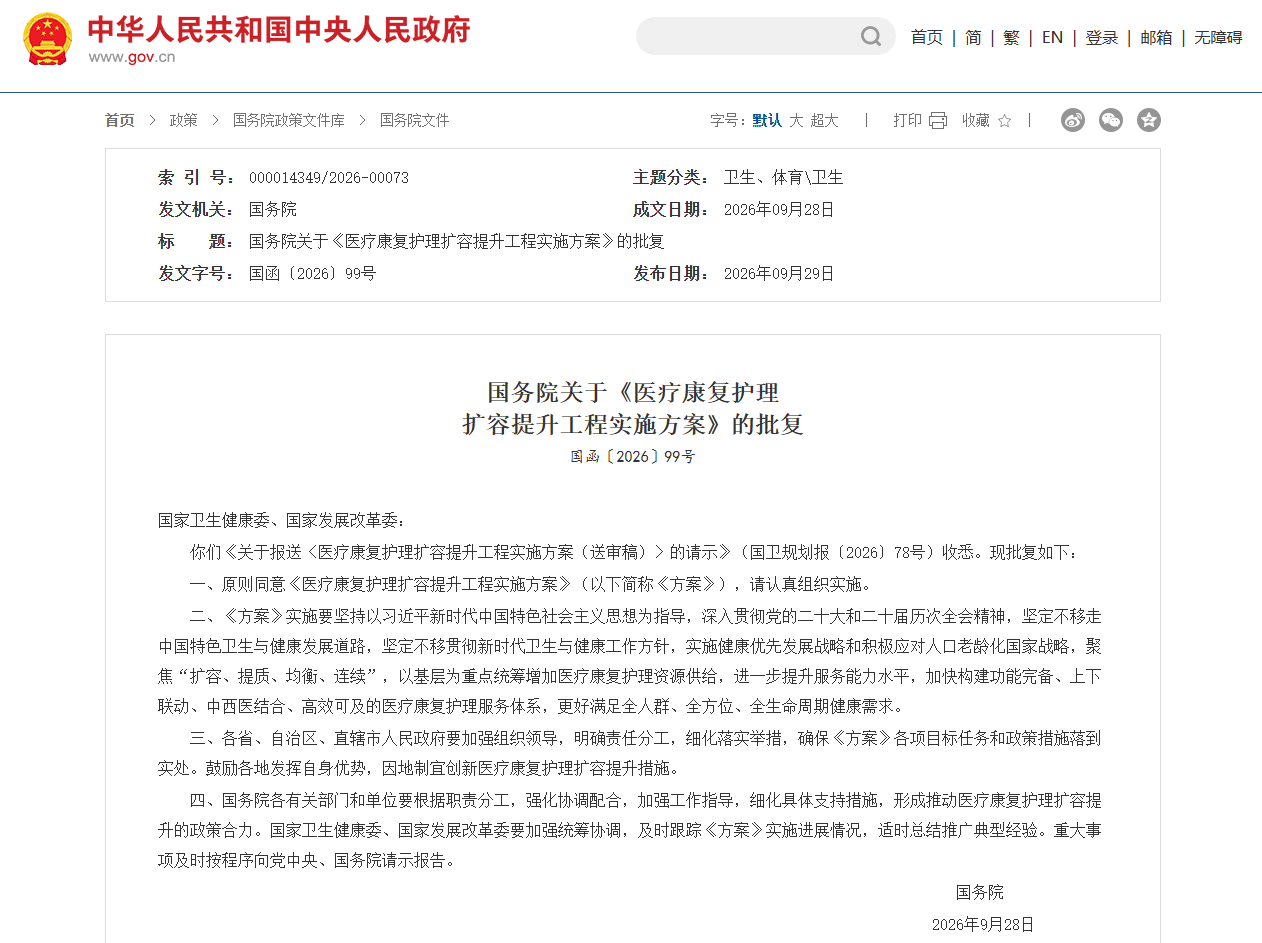Share the page via the Weibo icon

[1073, 120]
